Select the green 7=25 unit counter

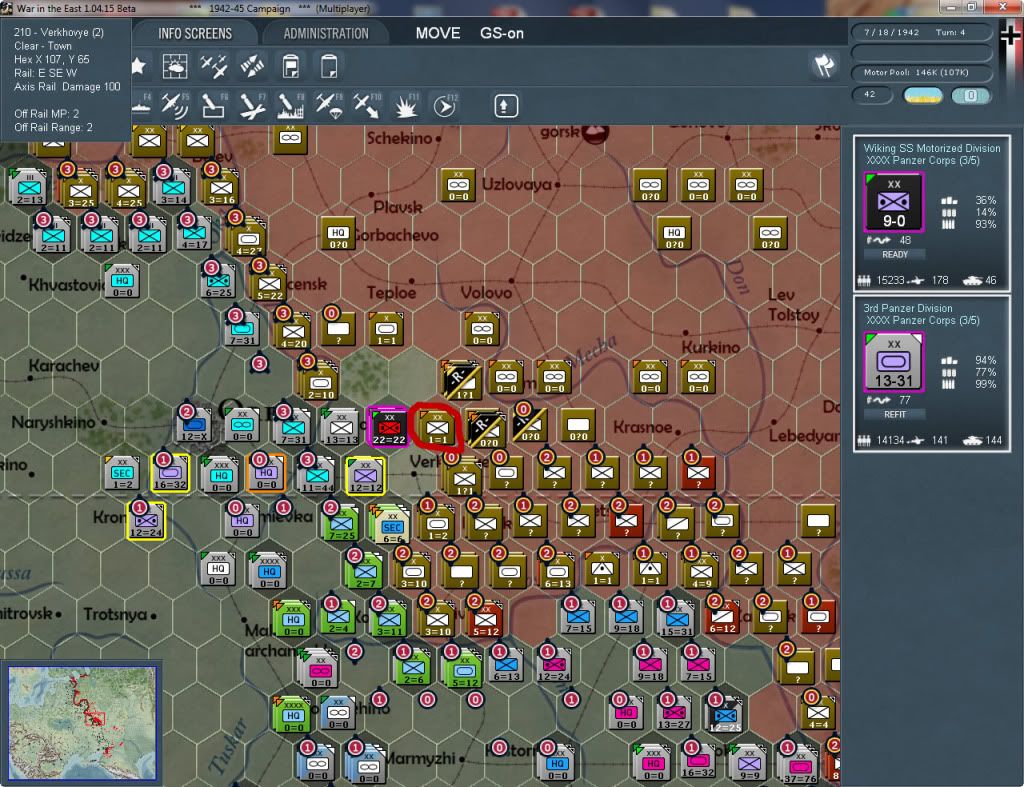click(x=341, y=524)
